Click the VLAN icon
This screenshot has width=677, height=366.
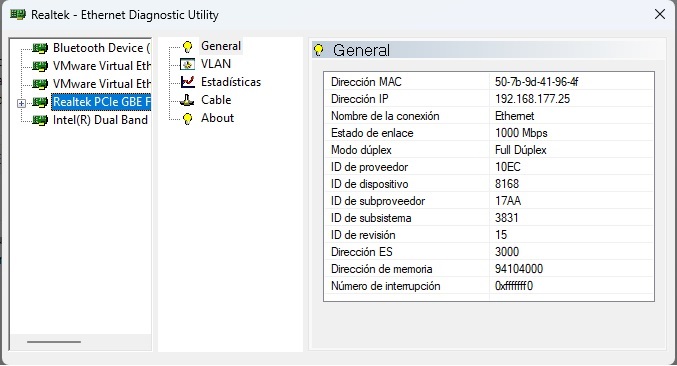pos(187,64)
